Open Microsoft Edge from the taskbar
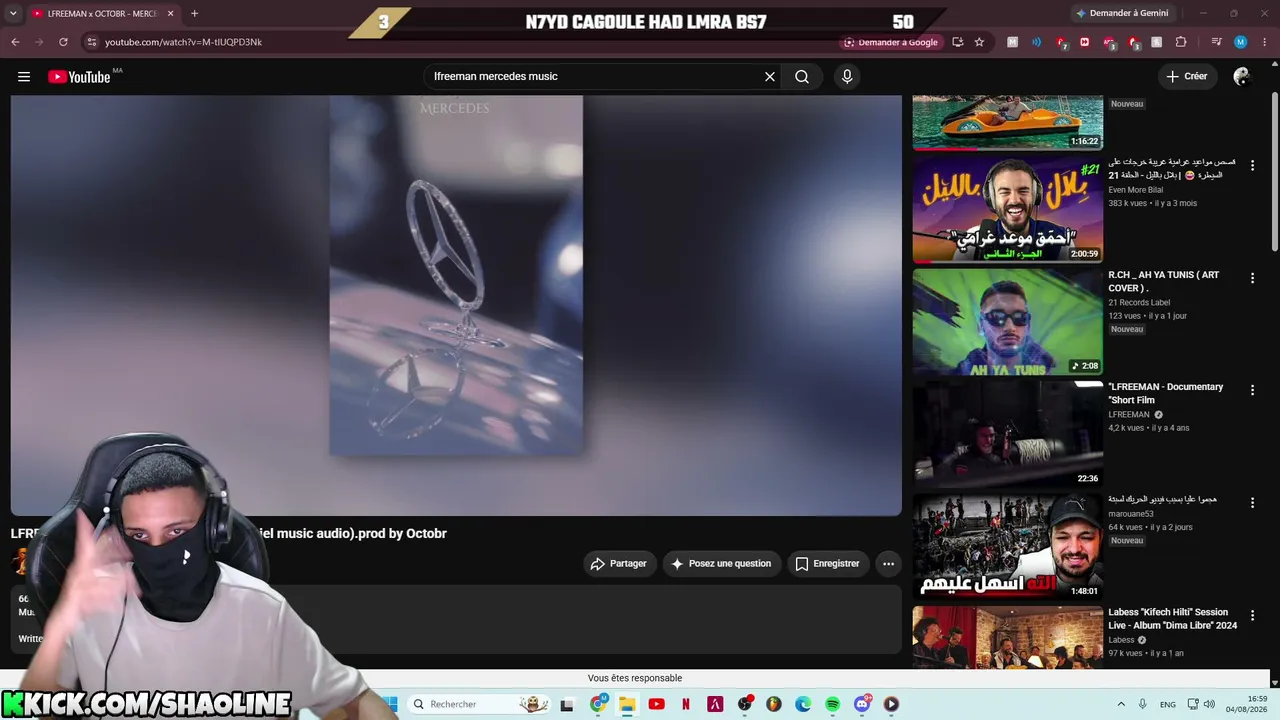The image size is (1280, 720). click(x=803, y=704)
